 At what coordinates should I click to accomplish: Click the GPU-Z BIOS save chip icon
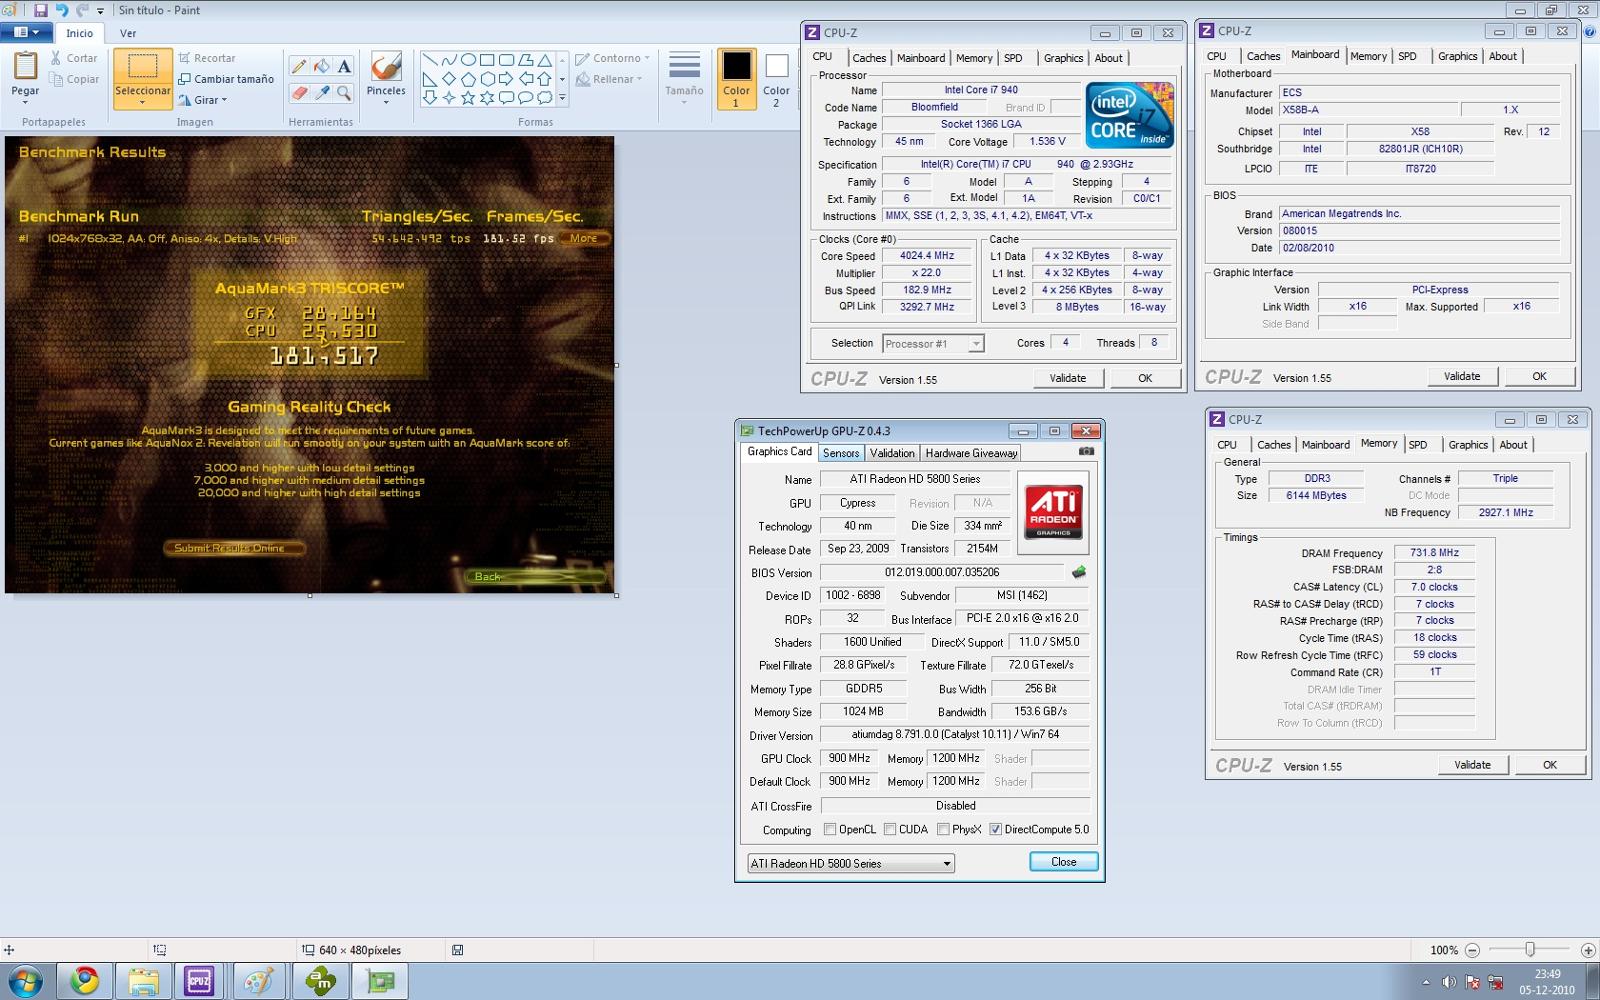(x=1079, y=572)
